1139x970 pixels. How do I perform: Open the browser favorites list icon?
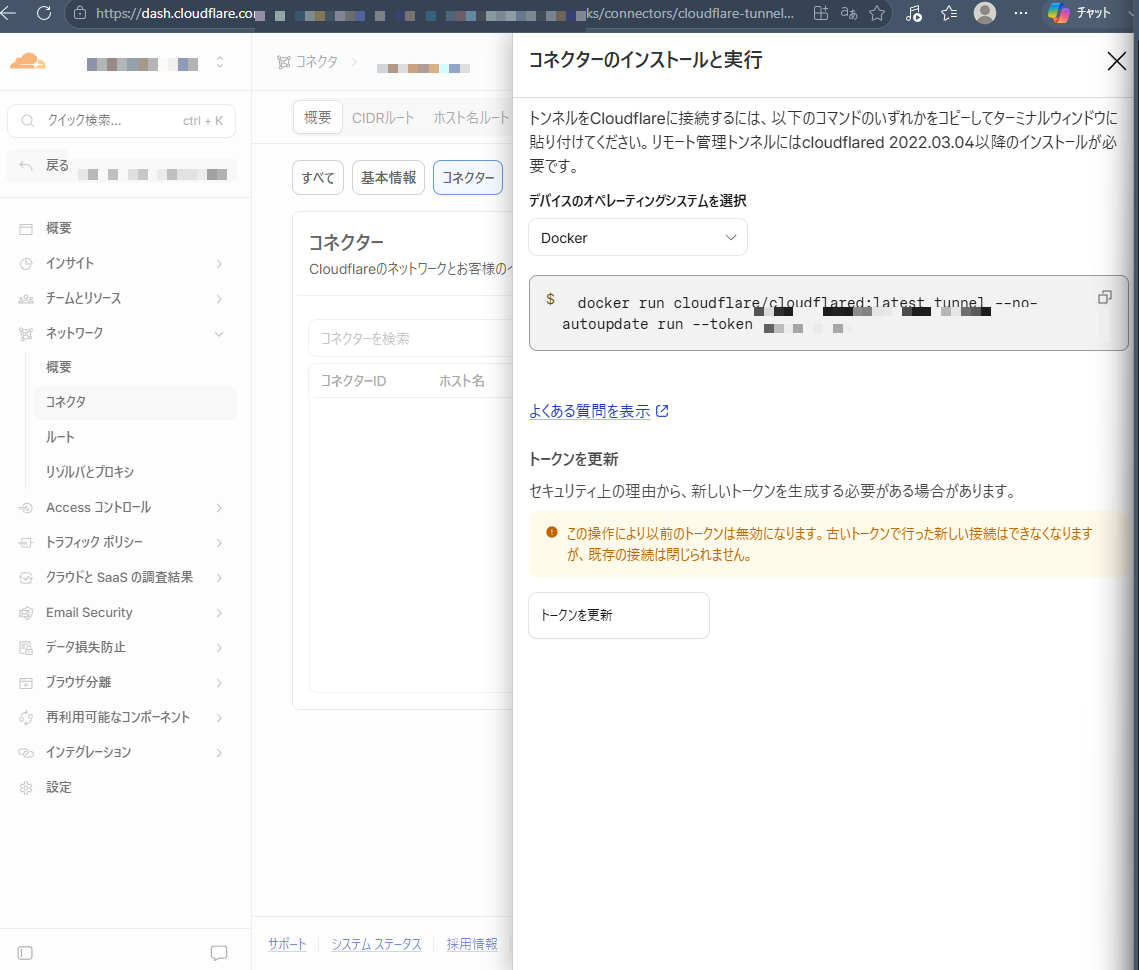[949, 12]
